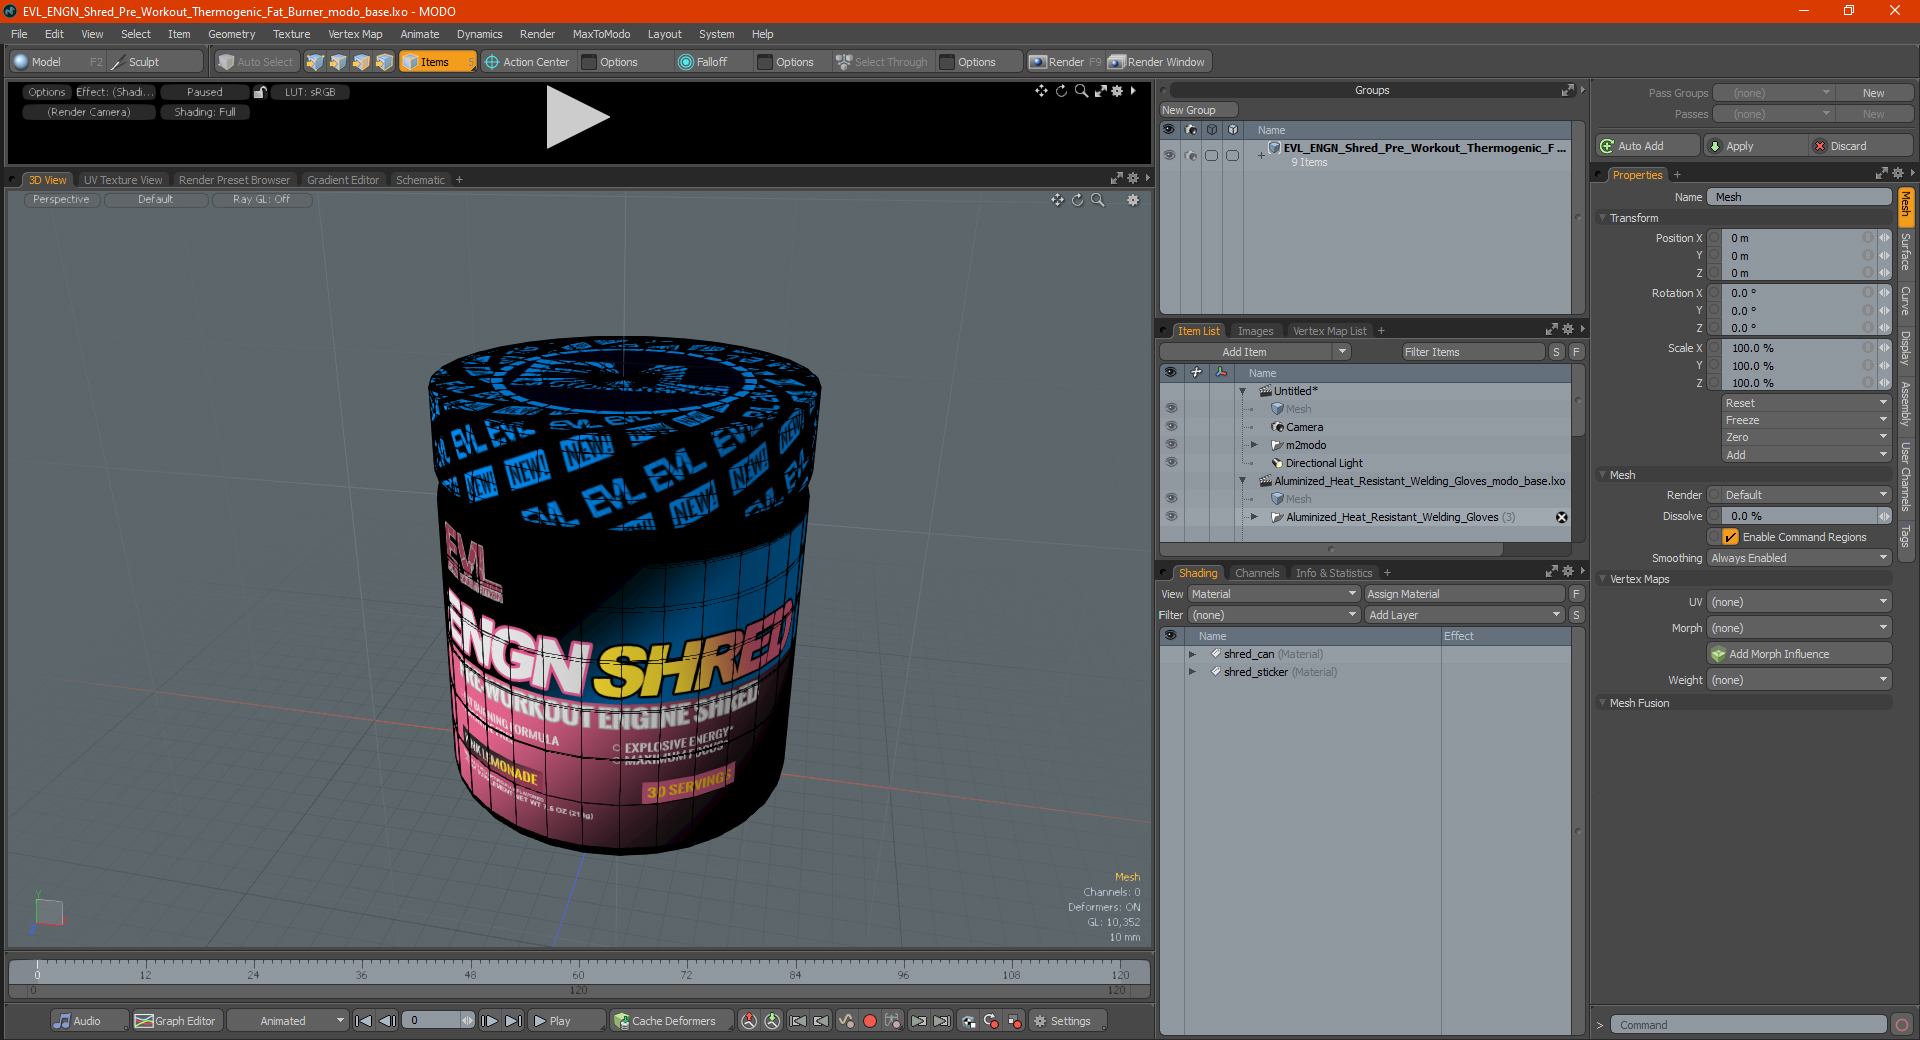Open the Geometry menu
Viewport: 1920px width, 1040px height.
pyautogui.click(x=231, y=34)
